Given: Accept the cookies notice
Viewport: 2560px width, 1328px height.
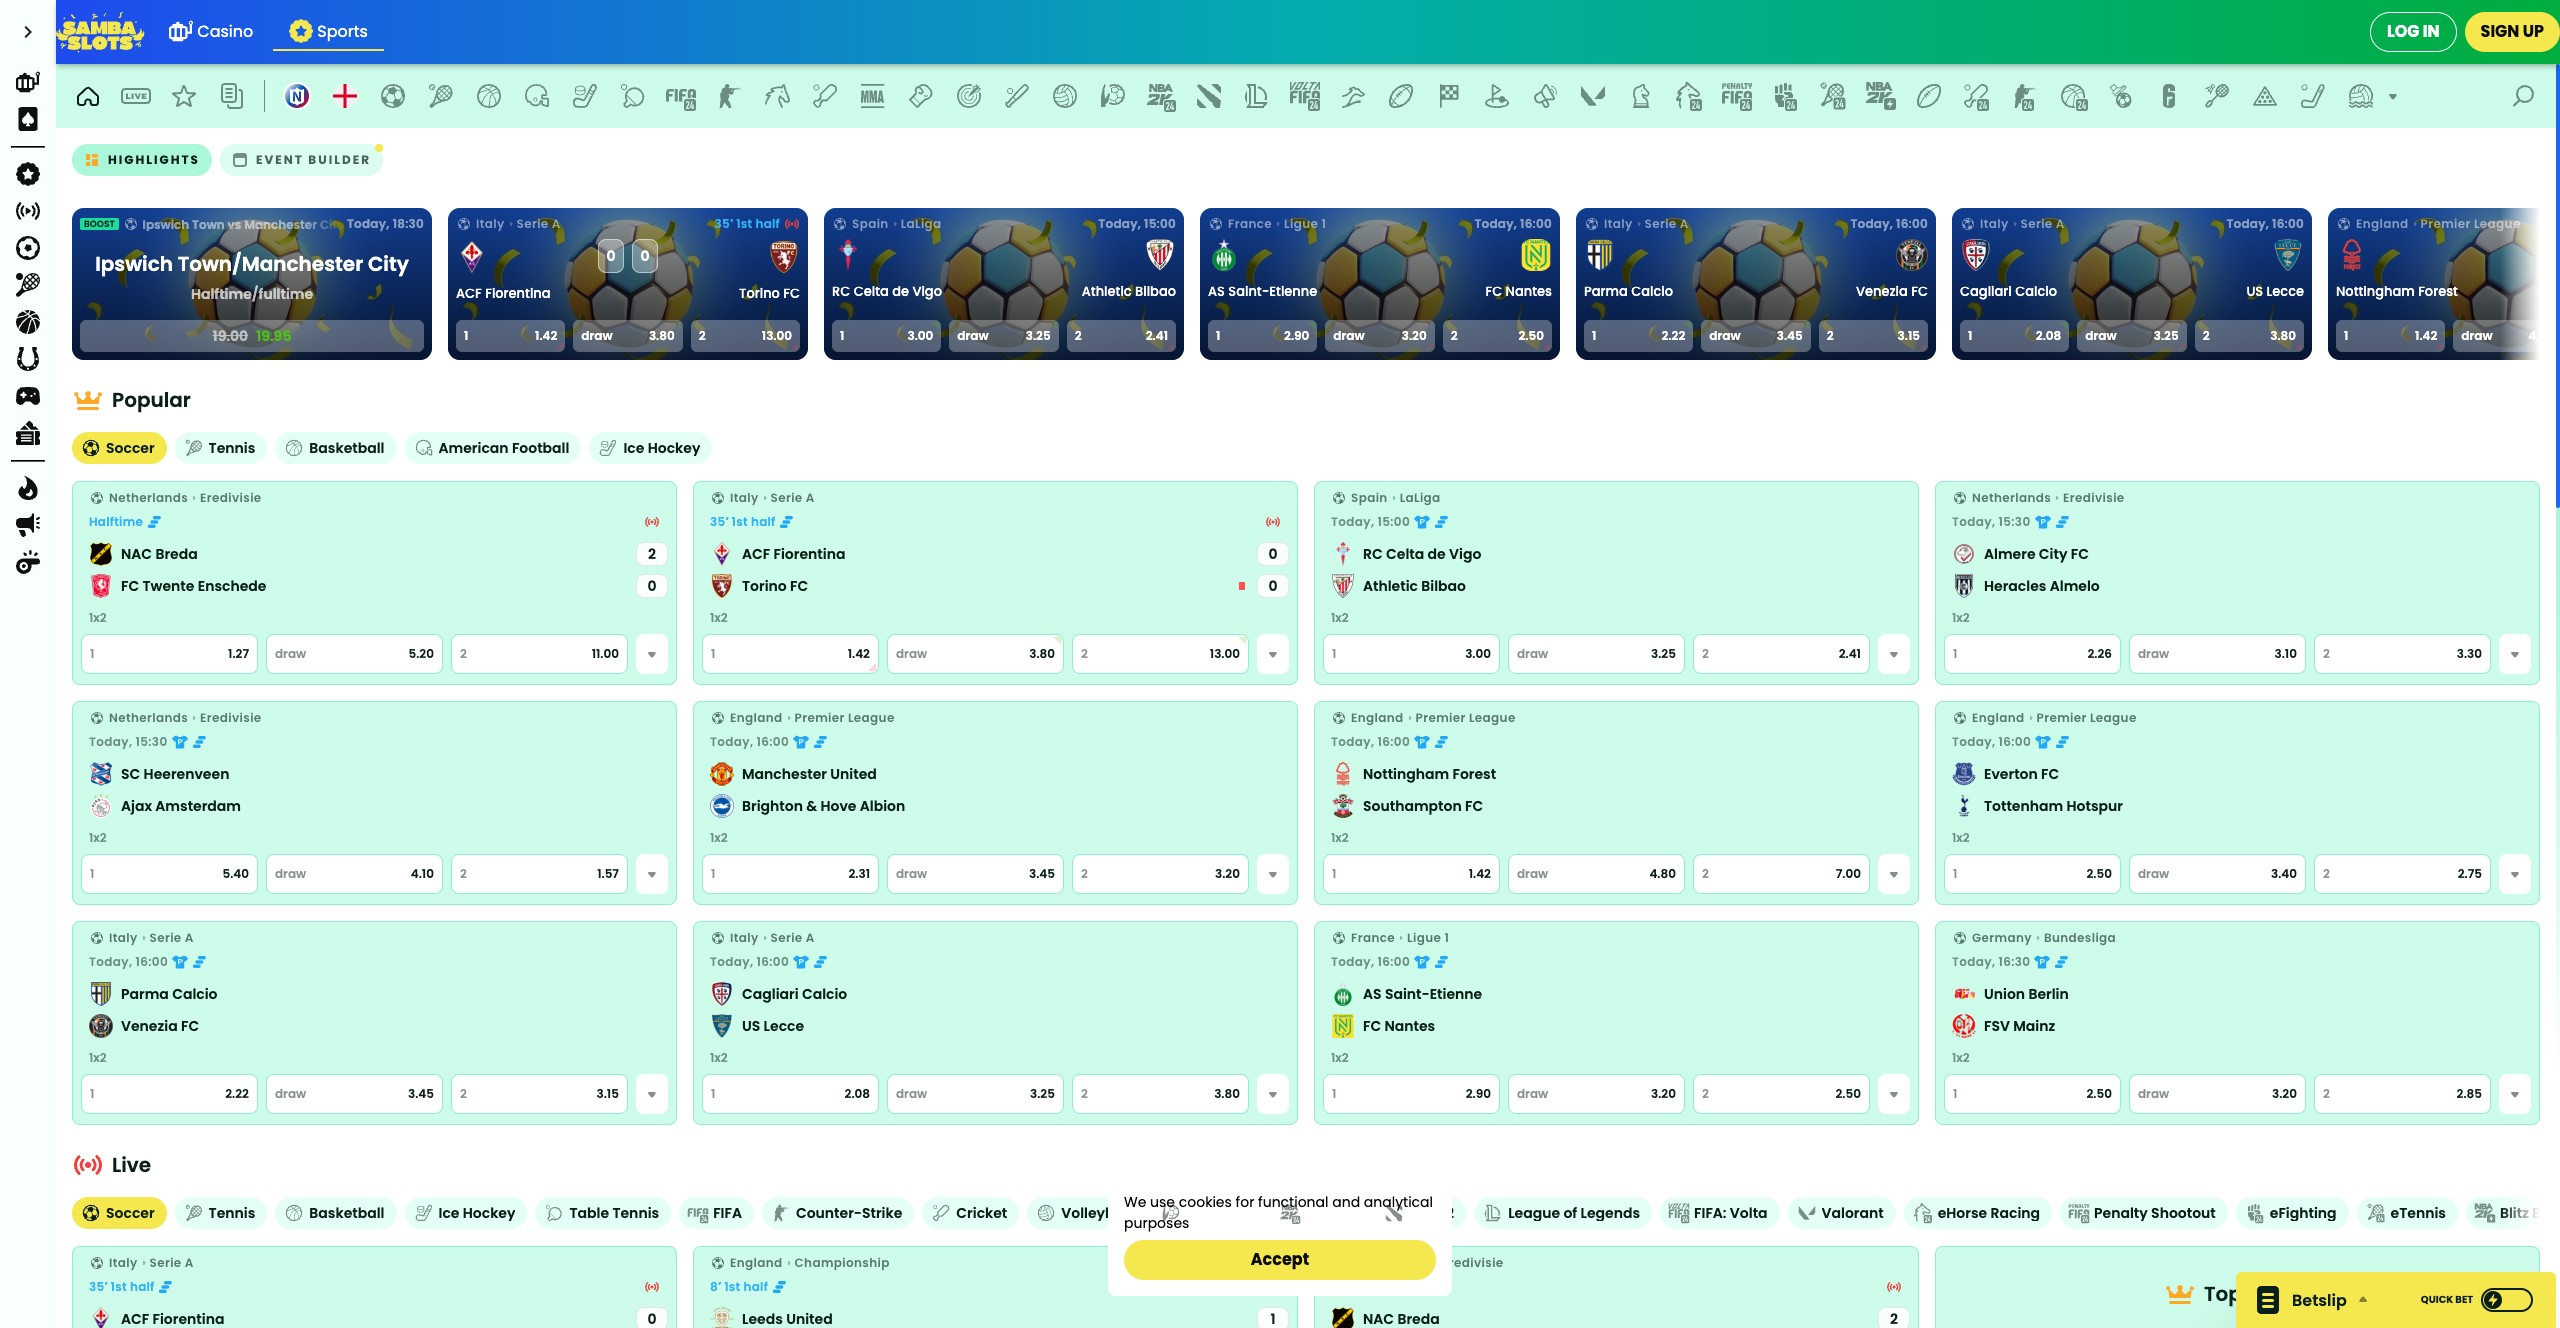Looking at the screenshot, I should [1279, 1259].
